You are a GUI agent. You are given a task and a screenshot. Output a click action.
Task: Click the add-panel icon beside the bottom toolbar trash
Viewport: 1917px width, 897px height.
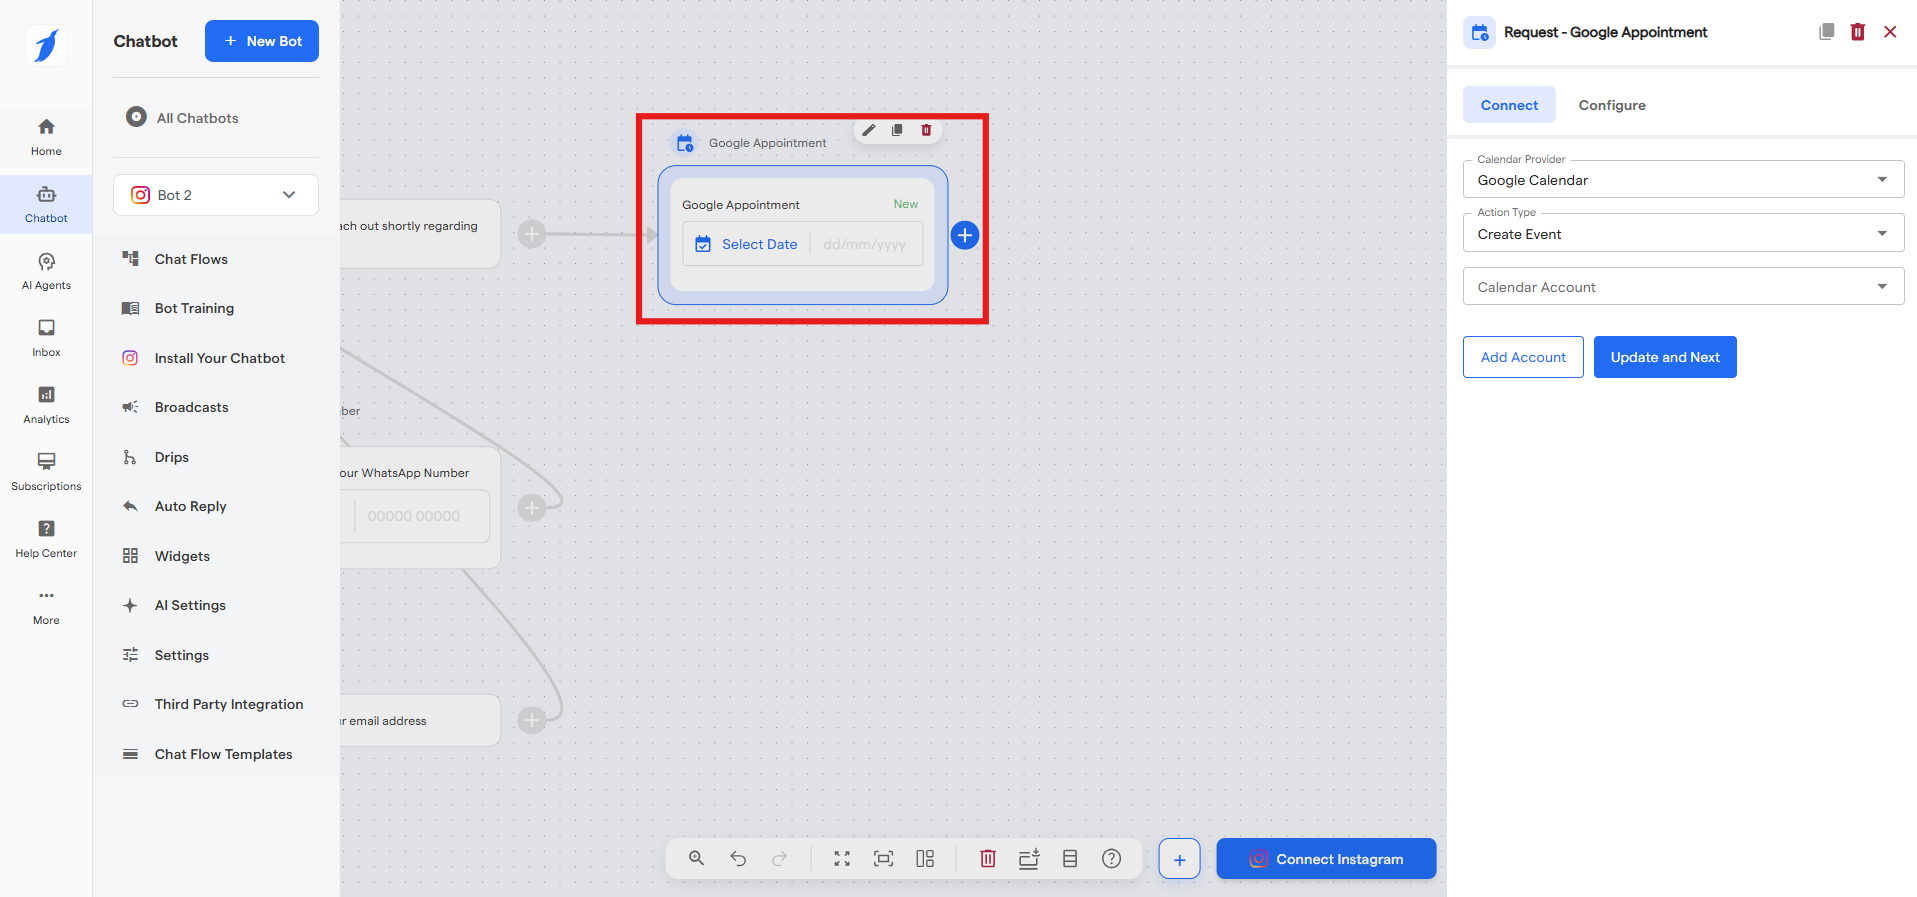1029,858
